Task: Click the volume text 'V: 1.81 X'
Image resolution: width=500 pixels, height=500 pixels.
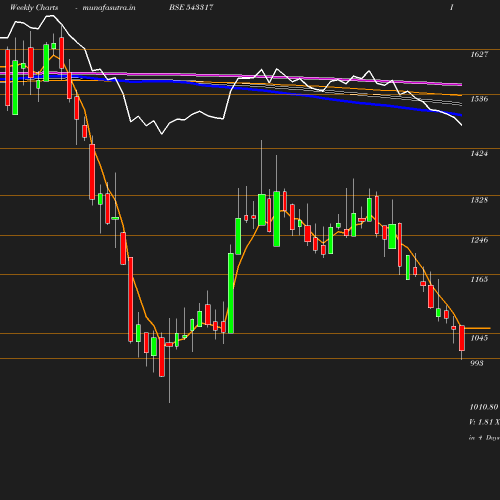Action: (x=484, y=422)
